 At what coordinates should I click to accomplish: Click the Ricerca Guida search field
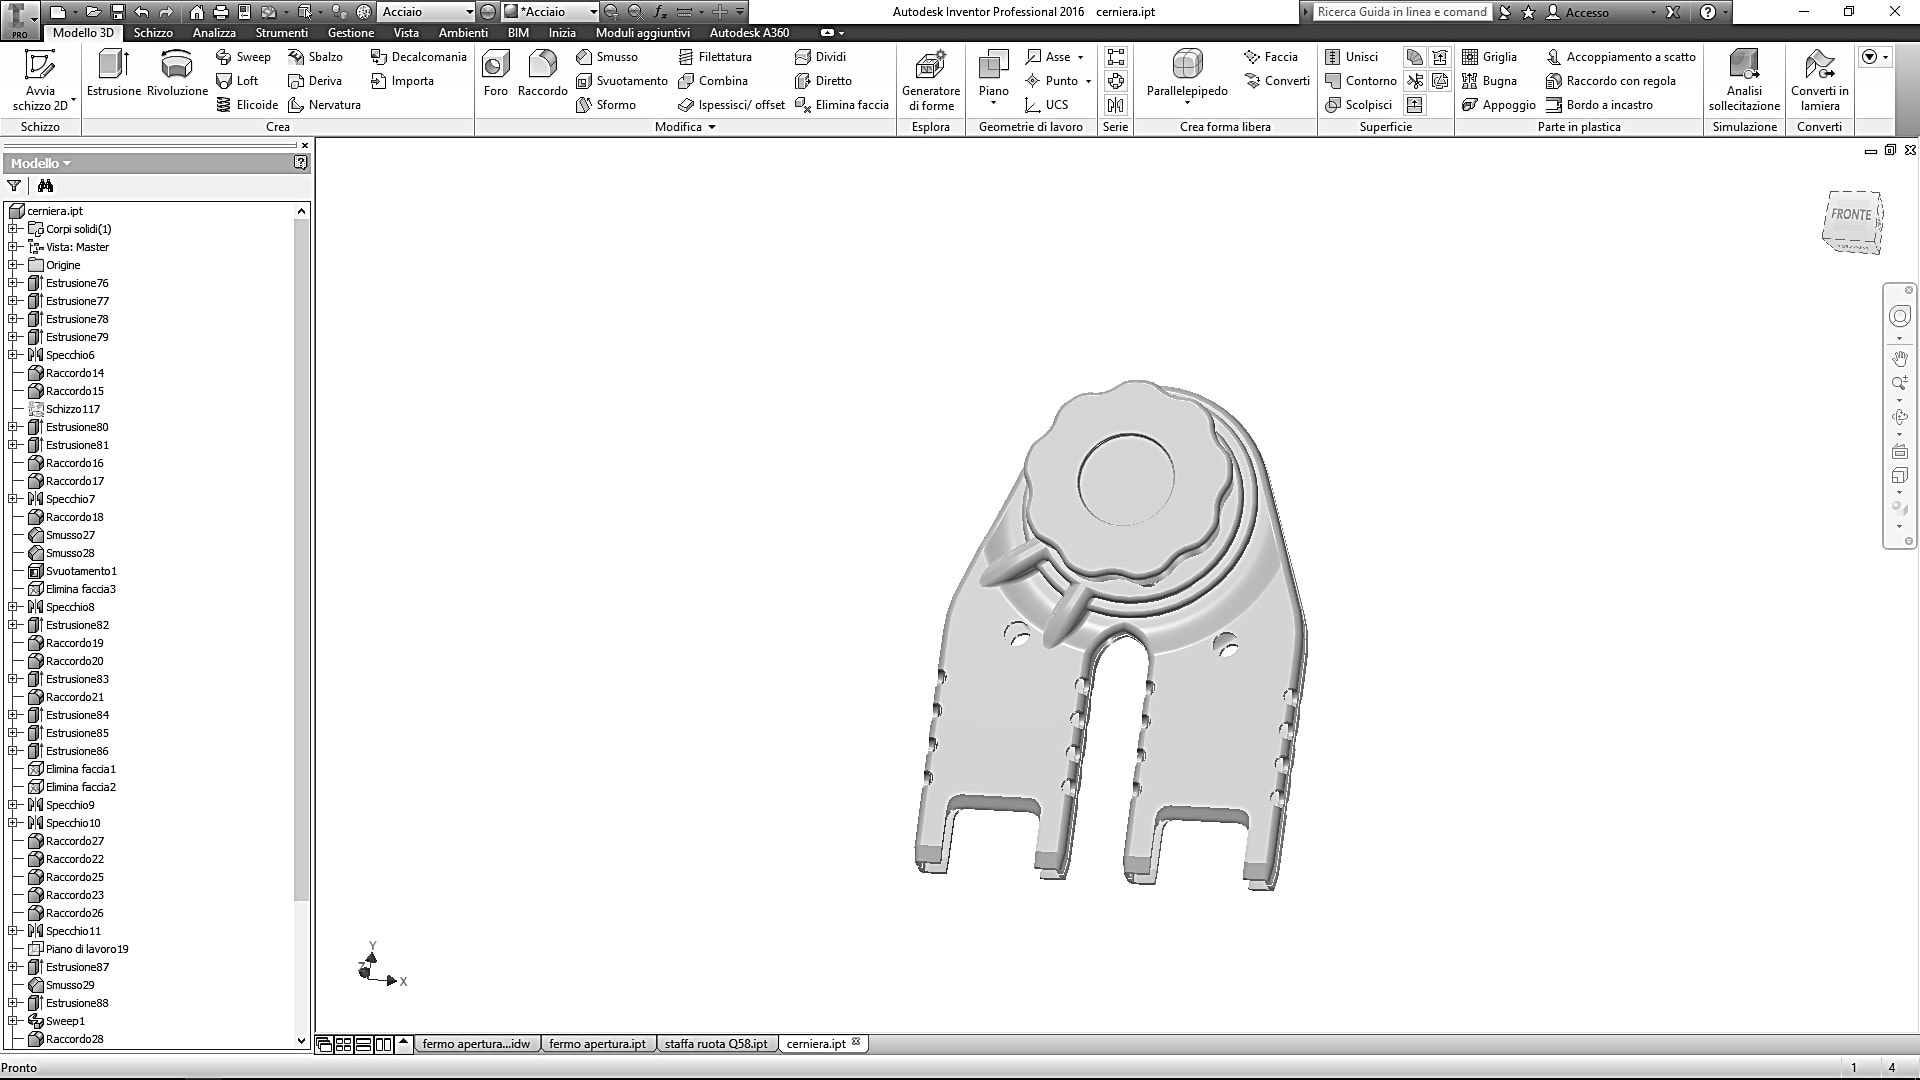(x=1401, y=12)
